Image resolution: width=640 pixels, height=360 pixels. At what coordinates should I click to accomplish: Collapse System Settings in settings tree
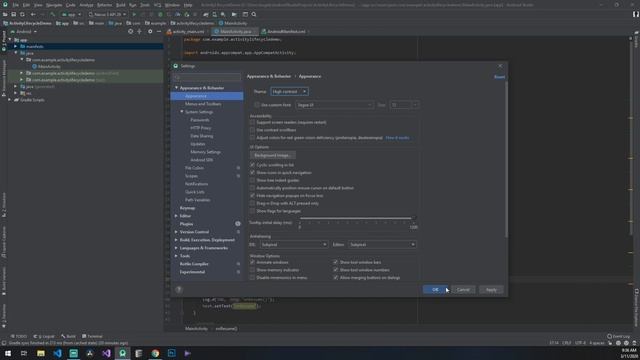(182, 112)
